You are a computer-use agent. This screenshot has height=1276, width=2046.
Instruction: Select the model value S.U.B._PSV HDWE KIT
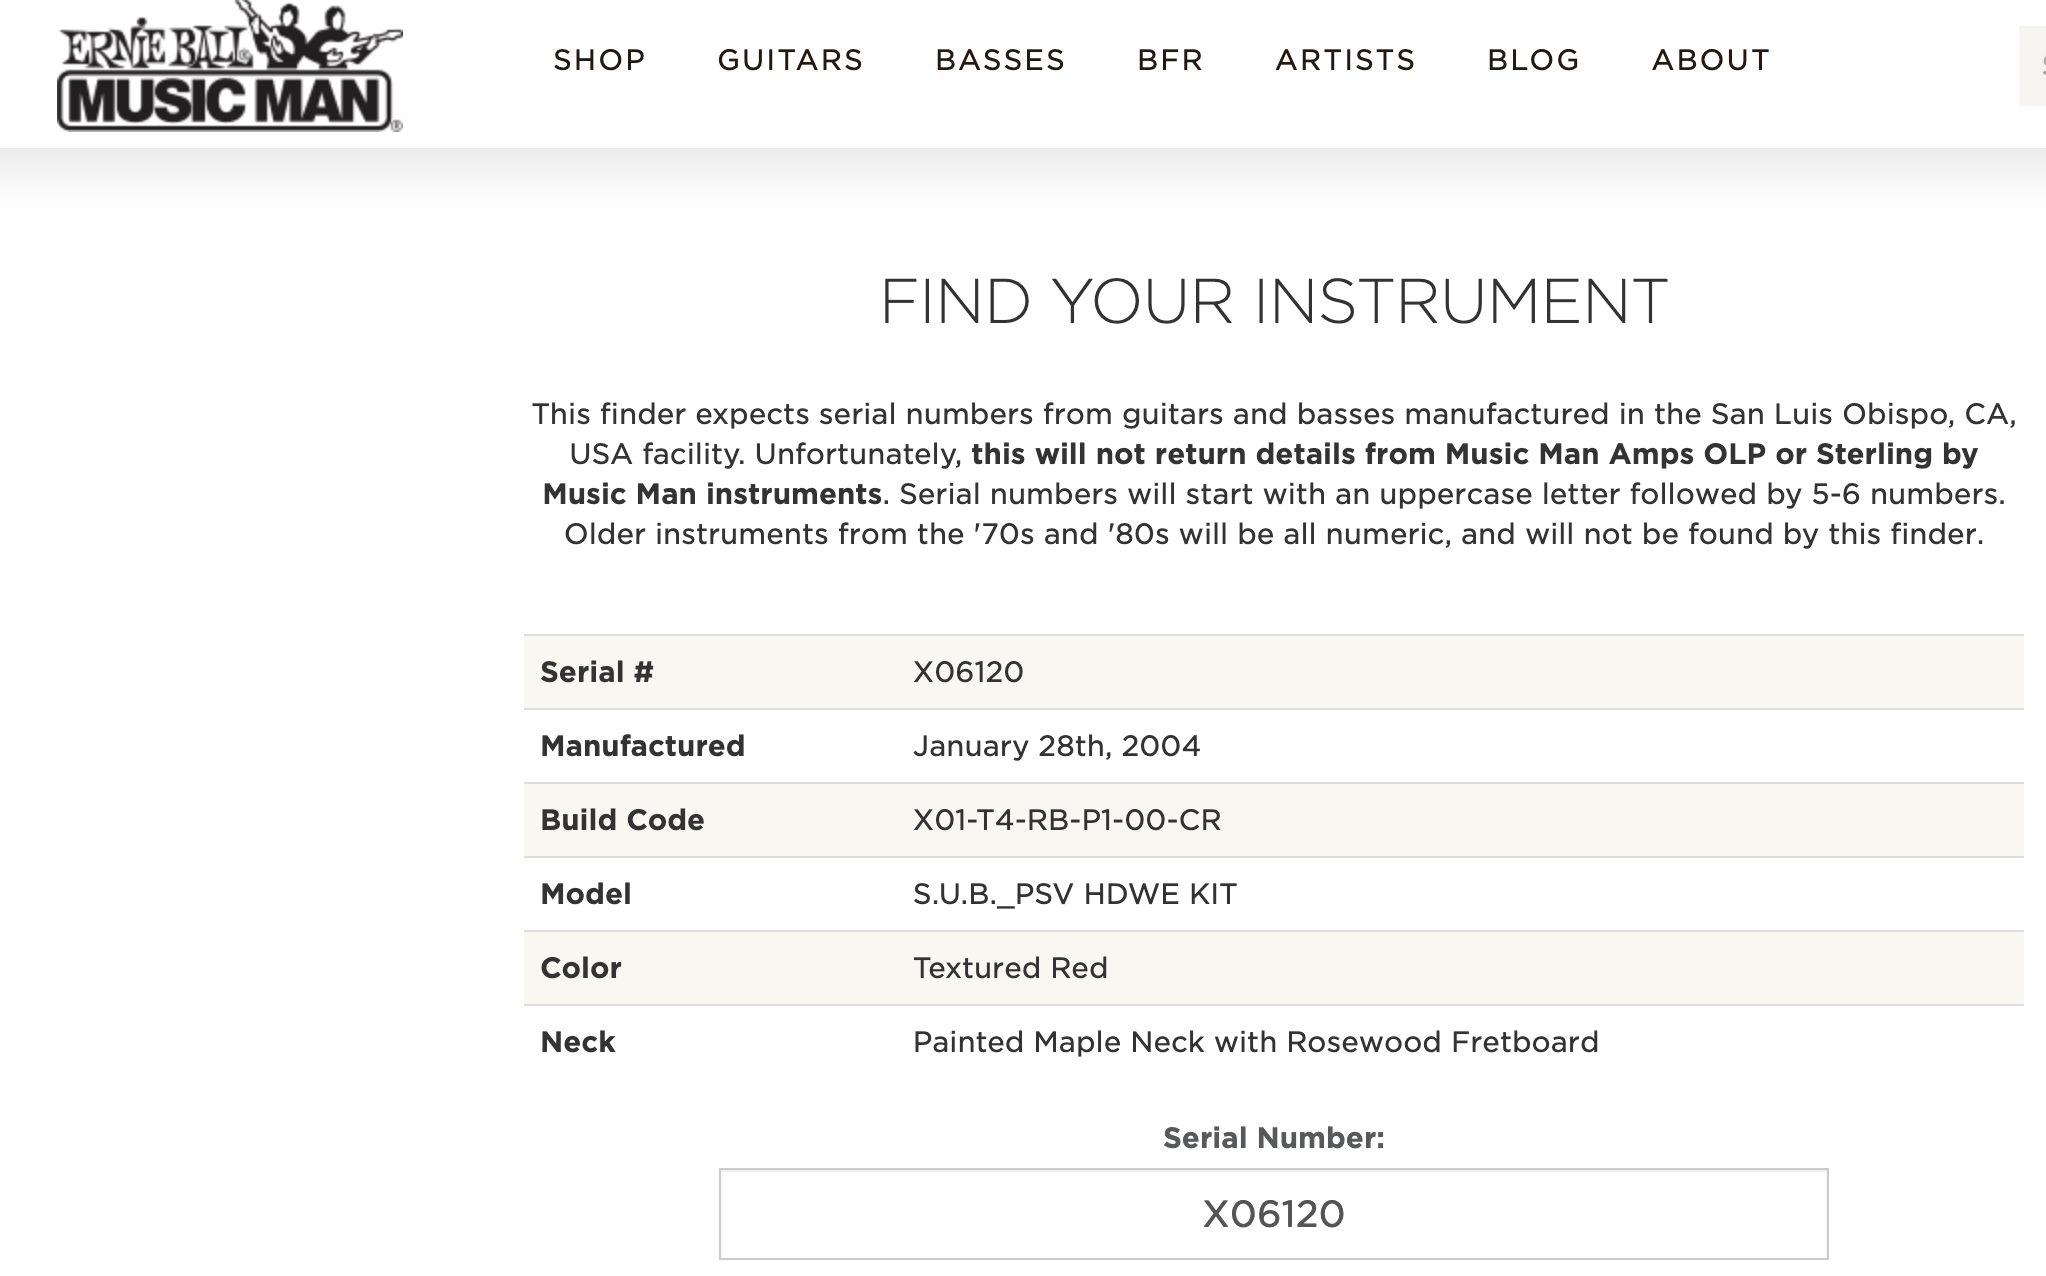[x=1075, y=894]
